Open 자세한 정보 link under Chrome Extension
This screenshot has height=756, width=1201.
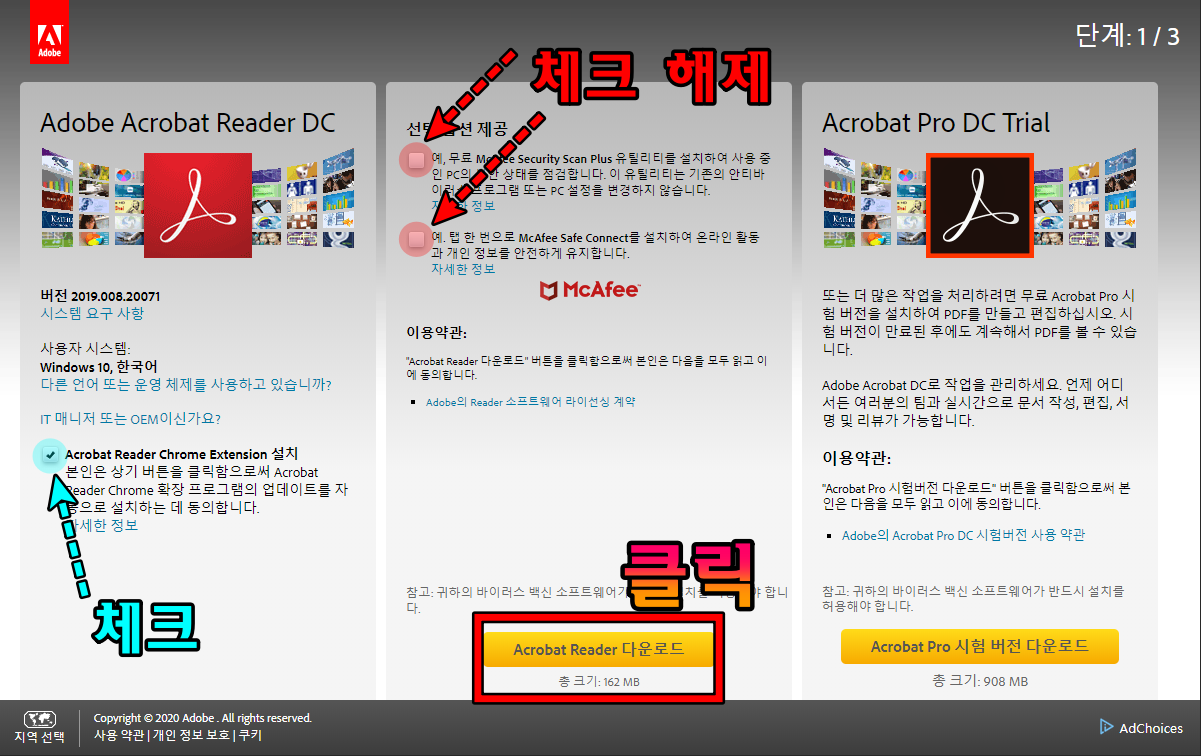[x=103, y=525]
